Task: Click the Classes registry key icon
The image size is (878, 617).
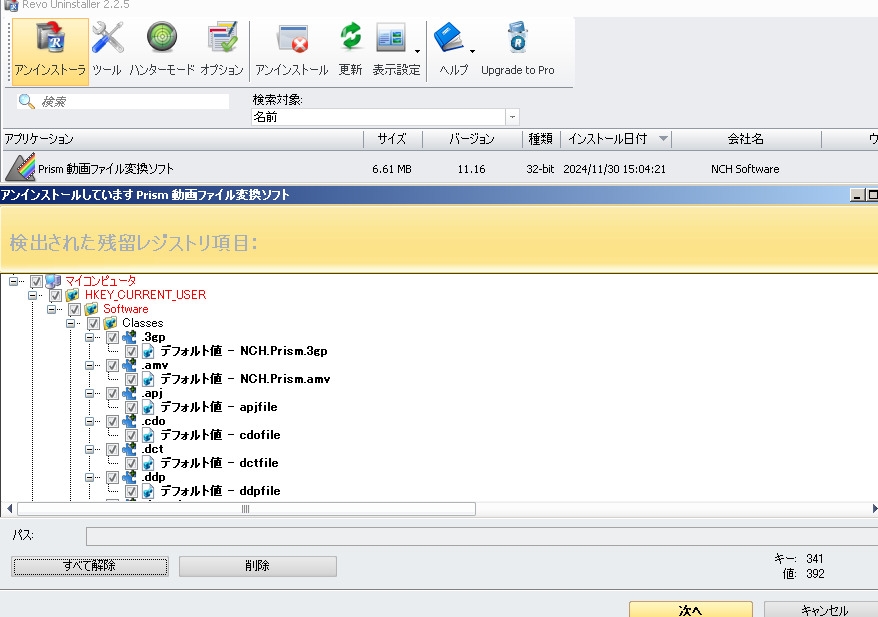Action: 110,323
